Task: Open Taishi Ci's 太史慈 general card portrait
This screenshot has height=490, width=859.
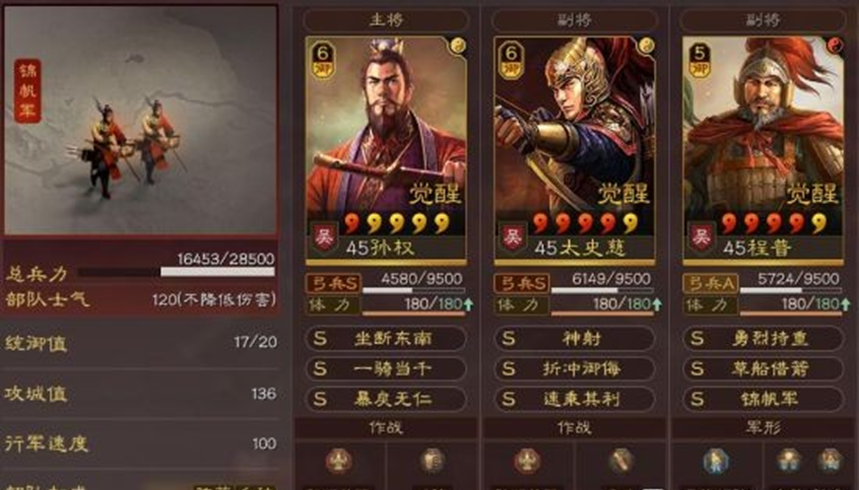Action: (574, 151)
